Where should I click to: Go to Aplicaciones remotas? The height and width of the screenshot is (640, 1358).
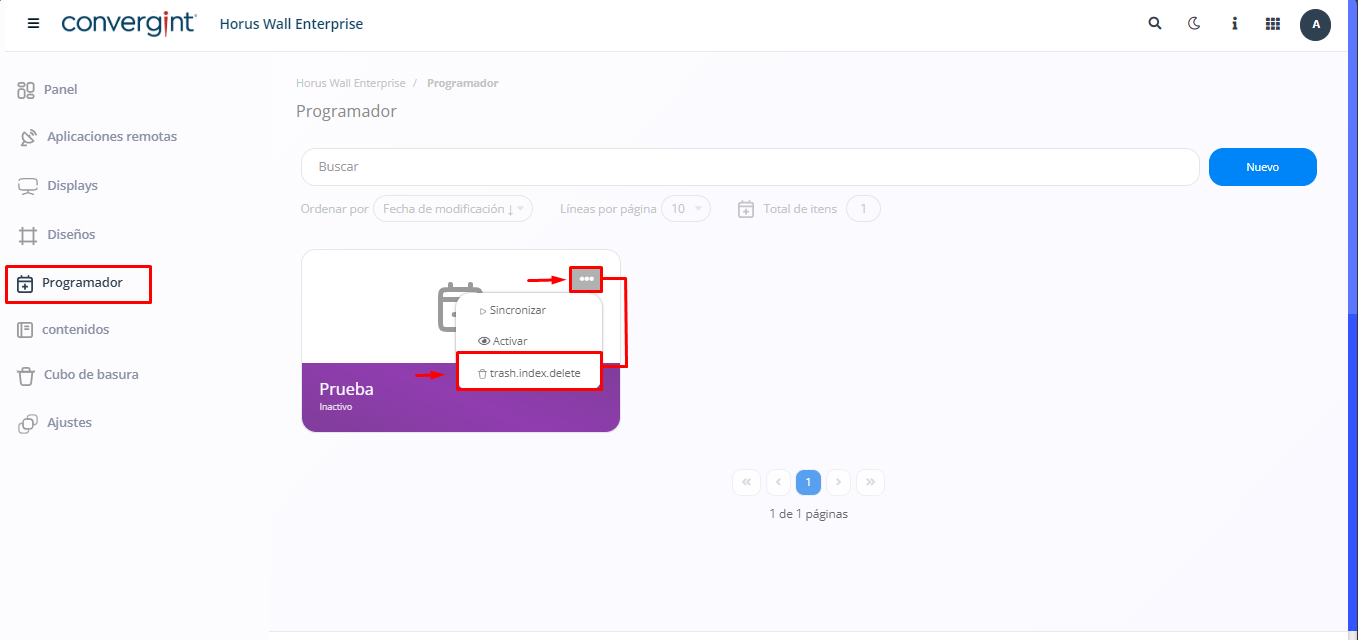tap(111, 137)
